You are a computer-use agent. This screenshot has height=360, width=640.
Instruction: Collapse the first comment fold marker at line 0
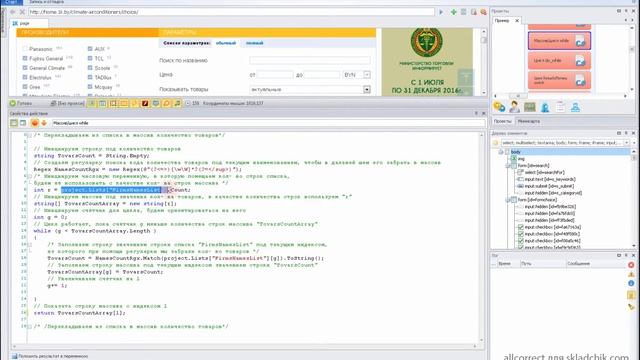(29, 135)
